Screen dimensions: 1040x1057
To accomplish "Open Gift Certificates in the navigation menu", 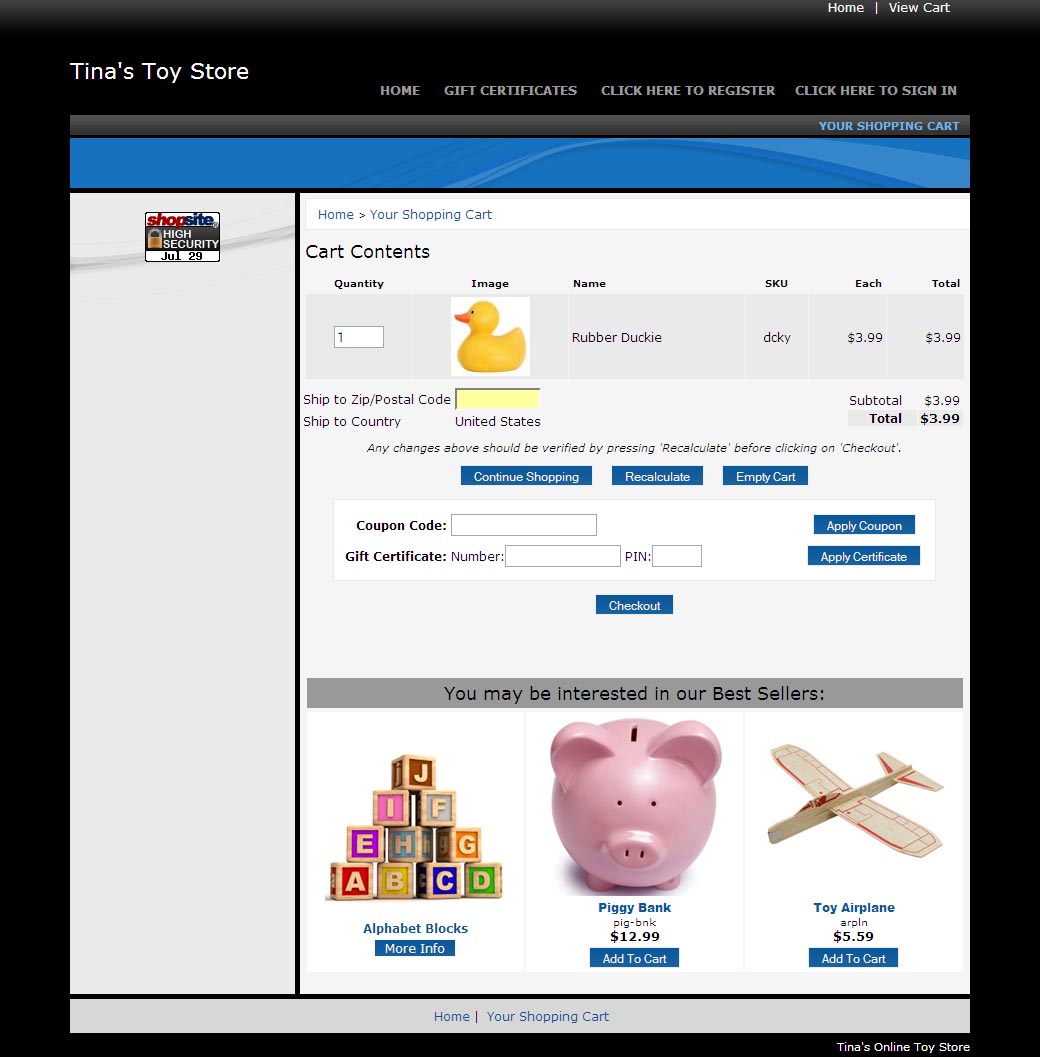I will [510, 90].
